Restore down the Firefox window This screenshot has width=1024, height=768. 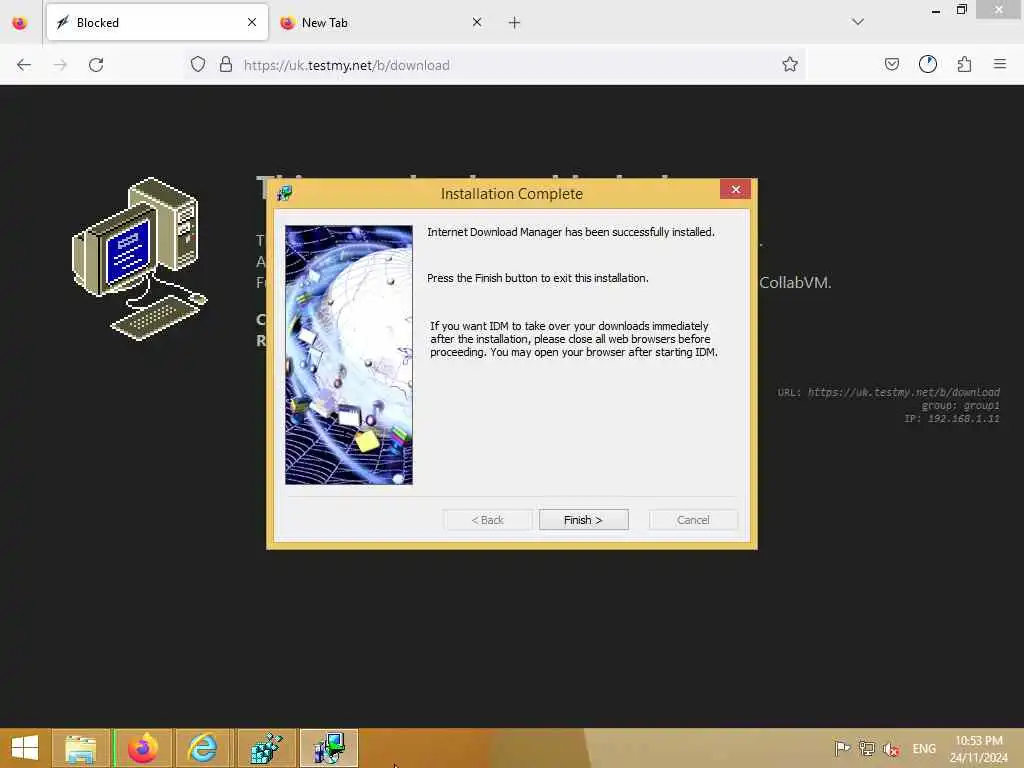point(962,10)
